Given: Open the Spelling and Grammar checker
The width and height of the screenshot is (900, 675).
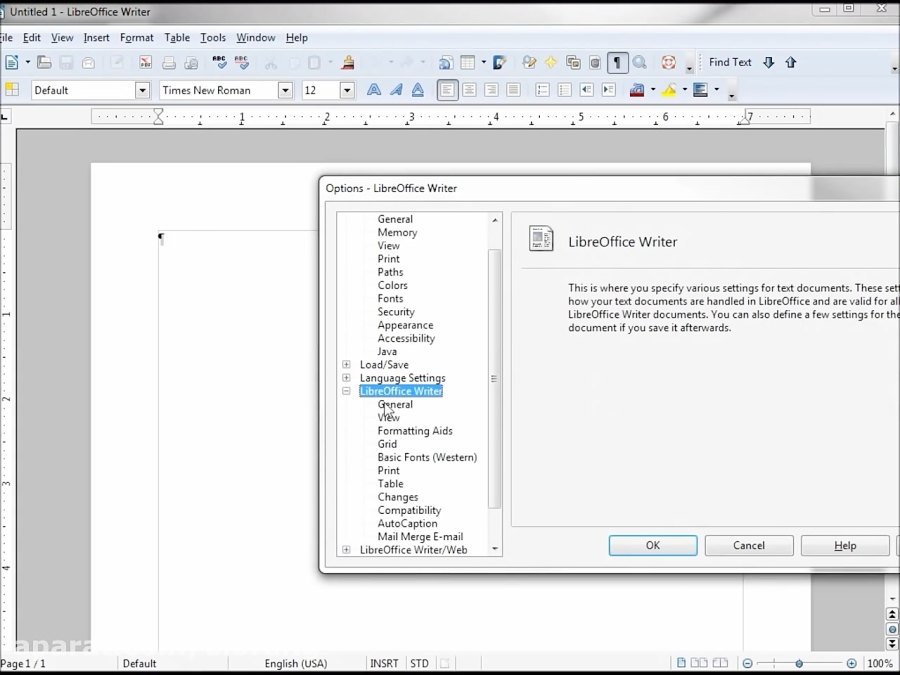Looking at the screenshot, I should pyautogui.click(x=220, y=62).
